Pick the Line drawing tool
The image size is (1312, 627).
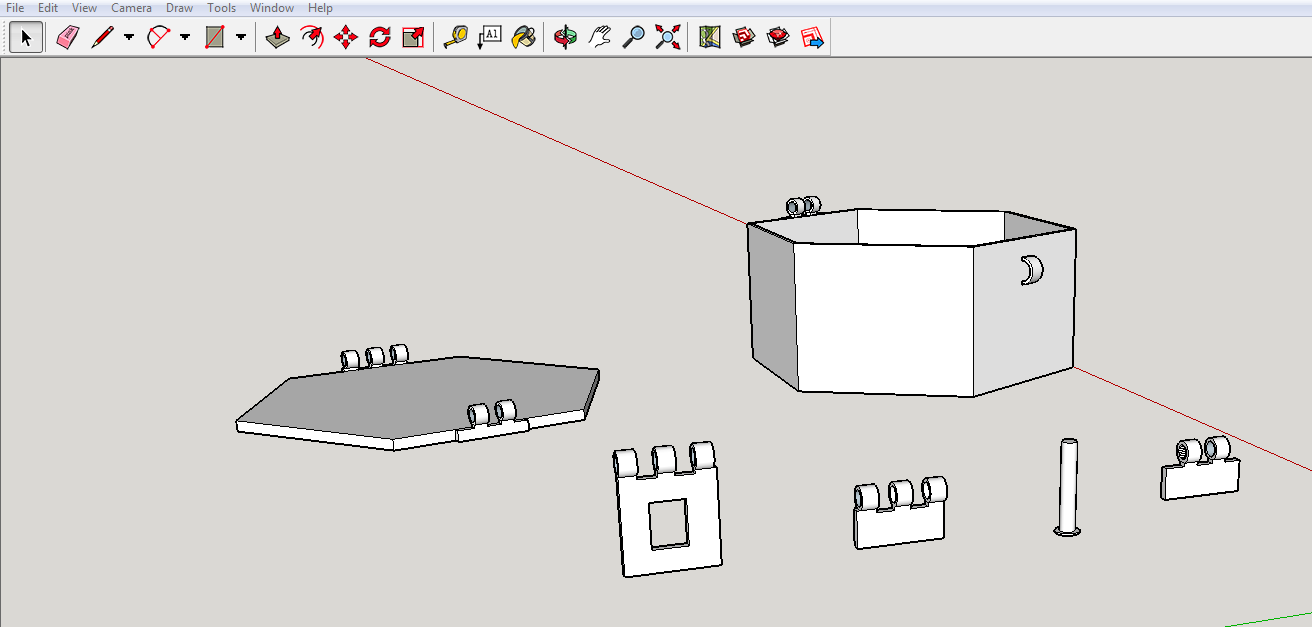click(103, 37)
